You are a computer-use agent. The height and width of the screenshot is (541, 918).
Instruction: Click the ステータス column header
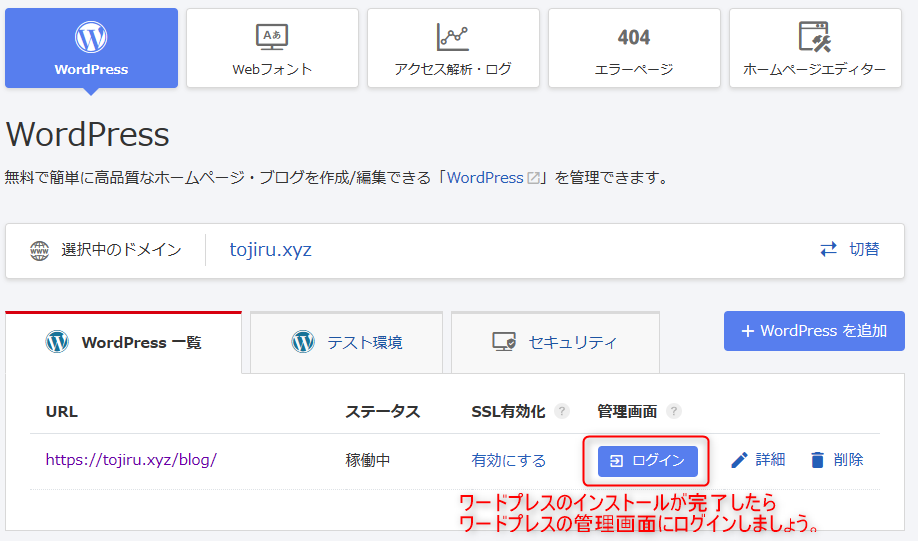383,412
